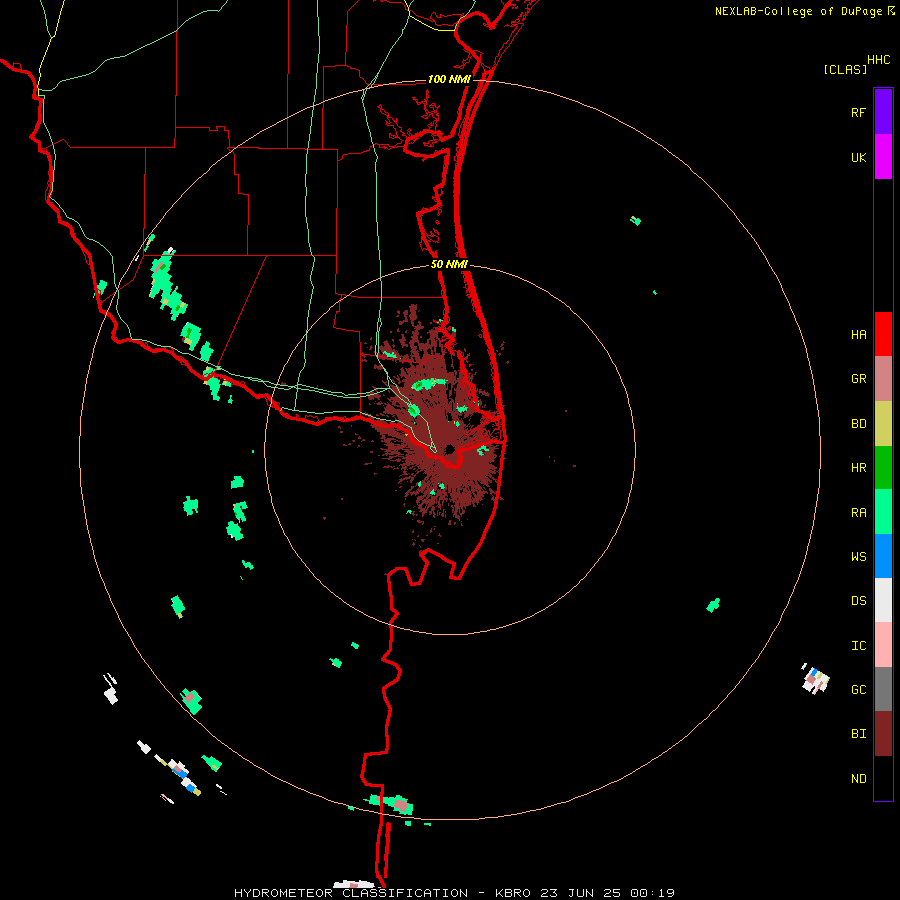Click the GC gray legend swatch
Screen dimensions: 900x900
883,689
